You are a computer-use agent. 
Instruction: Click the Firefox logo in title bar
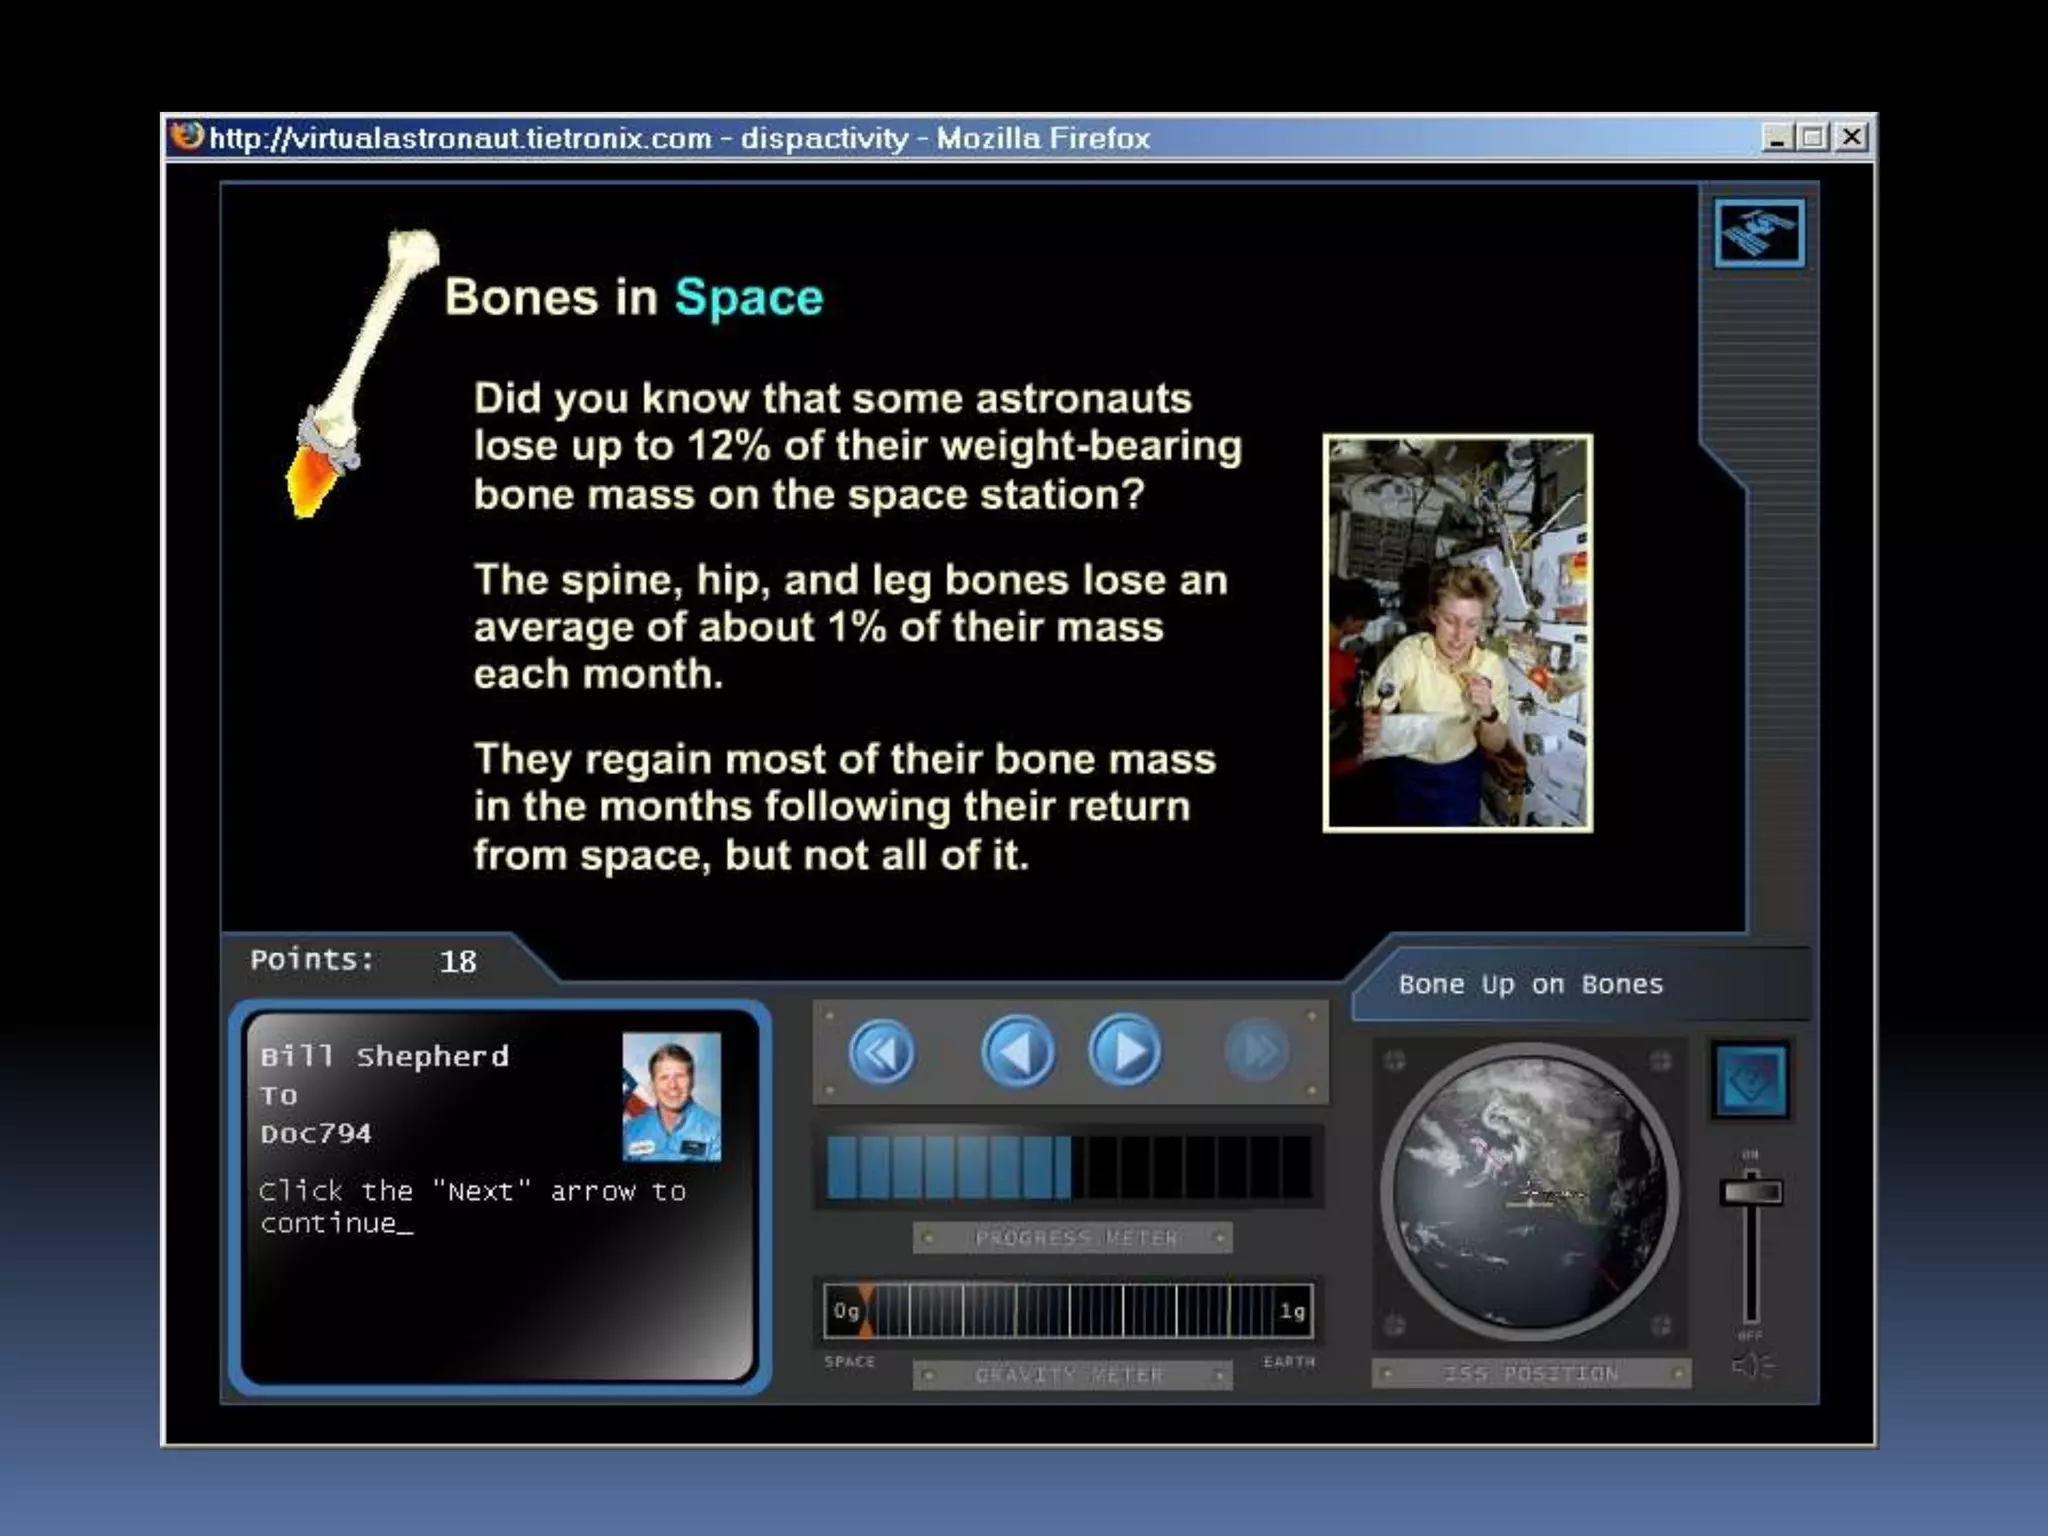click(187, 135)
